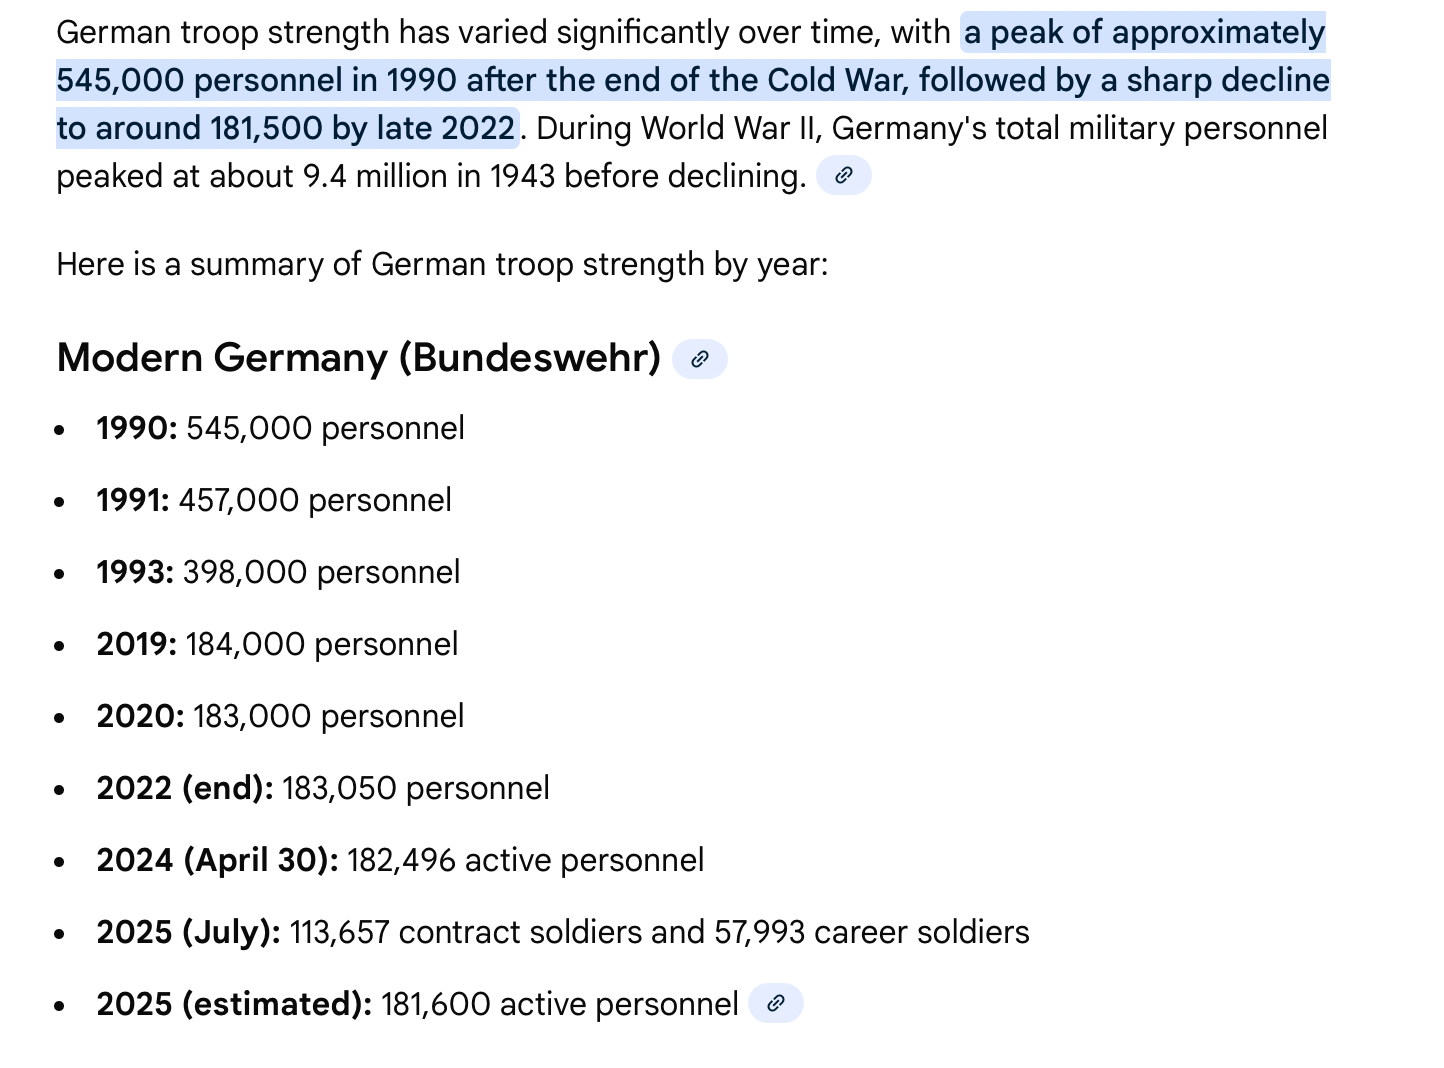Click the "1990:" bold label in the list
This screenshot has width=1444, height=1068.
coord(137,428)
